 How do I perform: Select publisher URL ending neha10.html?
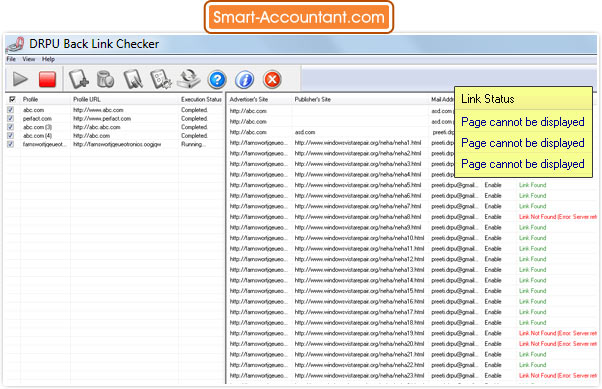(359, 238)
